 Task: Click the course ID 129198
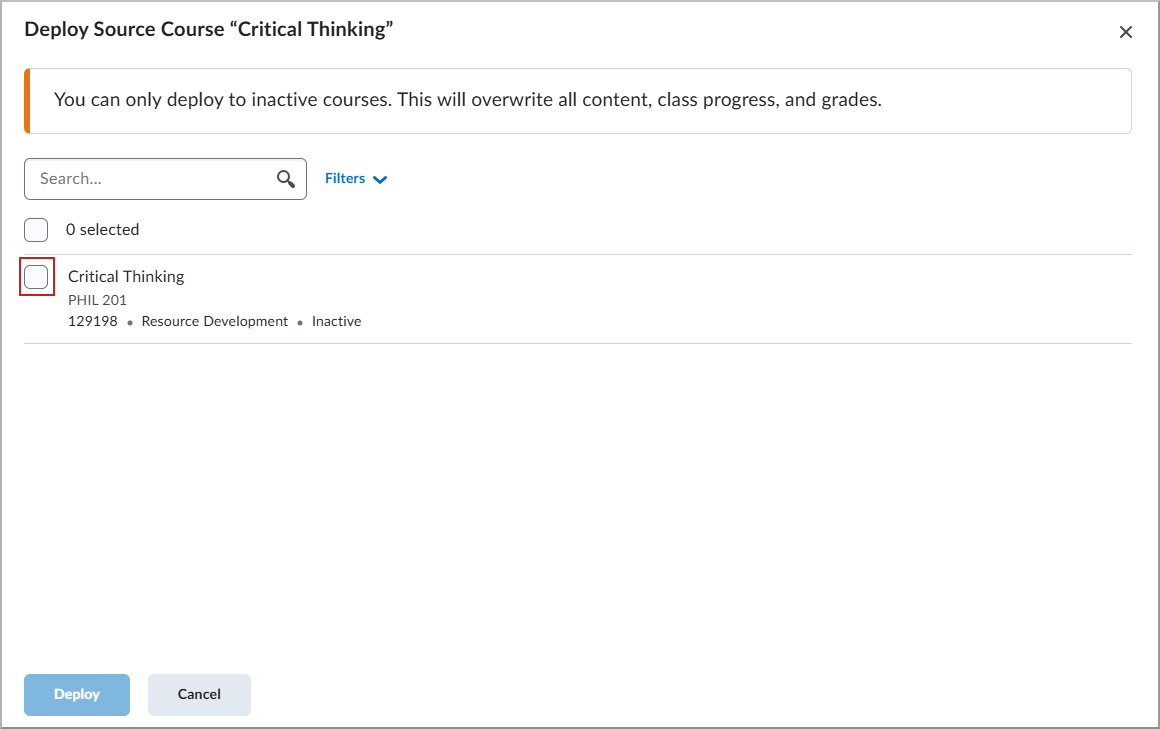point(92,322)
